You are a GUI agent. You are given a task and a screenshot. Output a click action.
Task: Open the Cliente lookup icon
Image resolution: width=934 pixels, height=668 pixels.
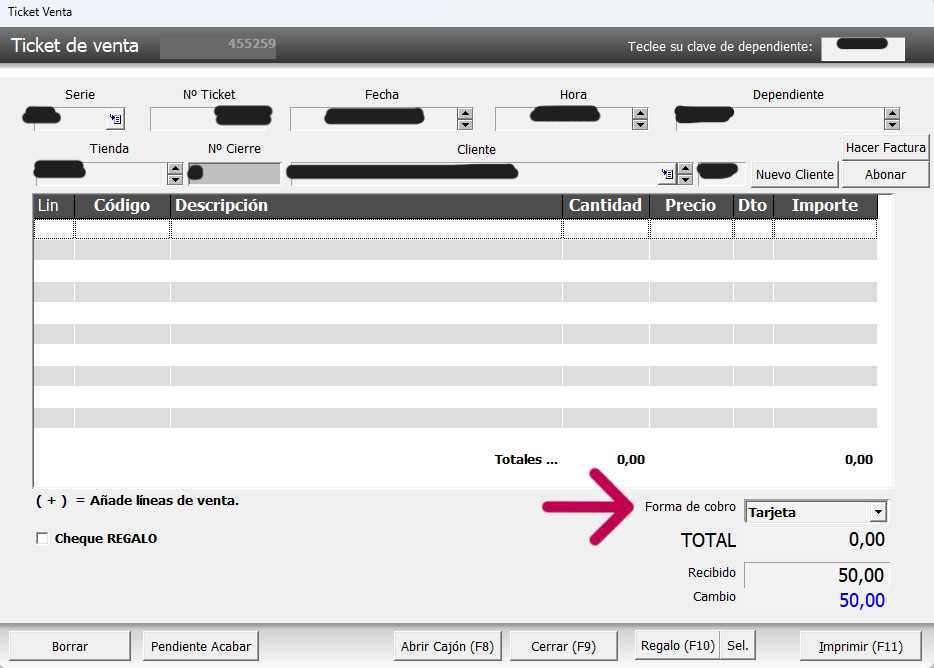(667, 174)
